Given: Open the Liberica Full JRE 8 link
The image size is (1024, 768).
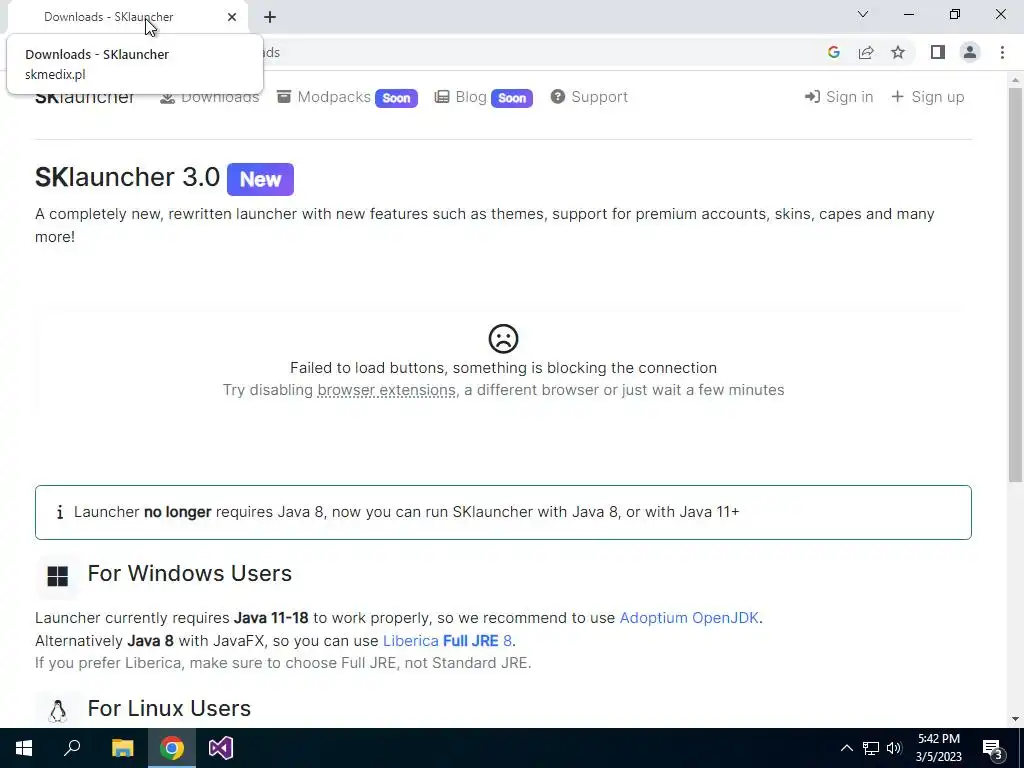Looking at the screenshot, I should point(447,641).
